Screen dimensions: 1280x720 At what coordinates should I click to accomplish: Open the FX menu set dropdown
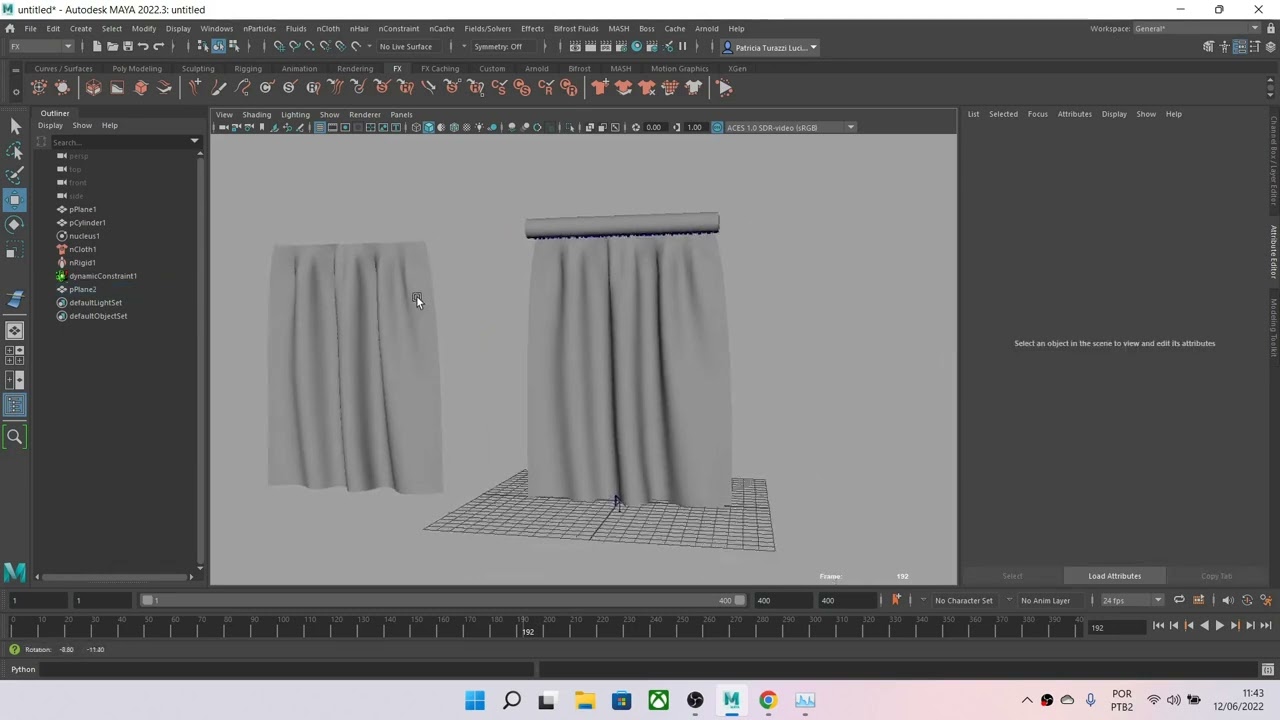pos(41,47)
